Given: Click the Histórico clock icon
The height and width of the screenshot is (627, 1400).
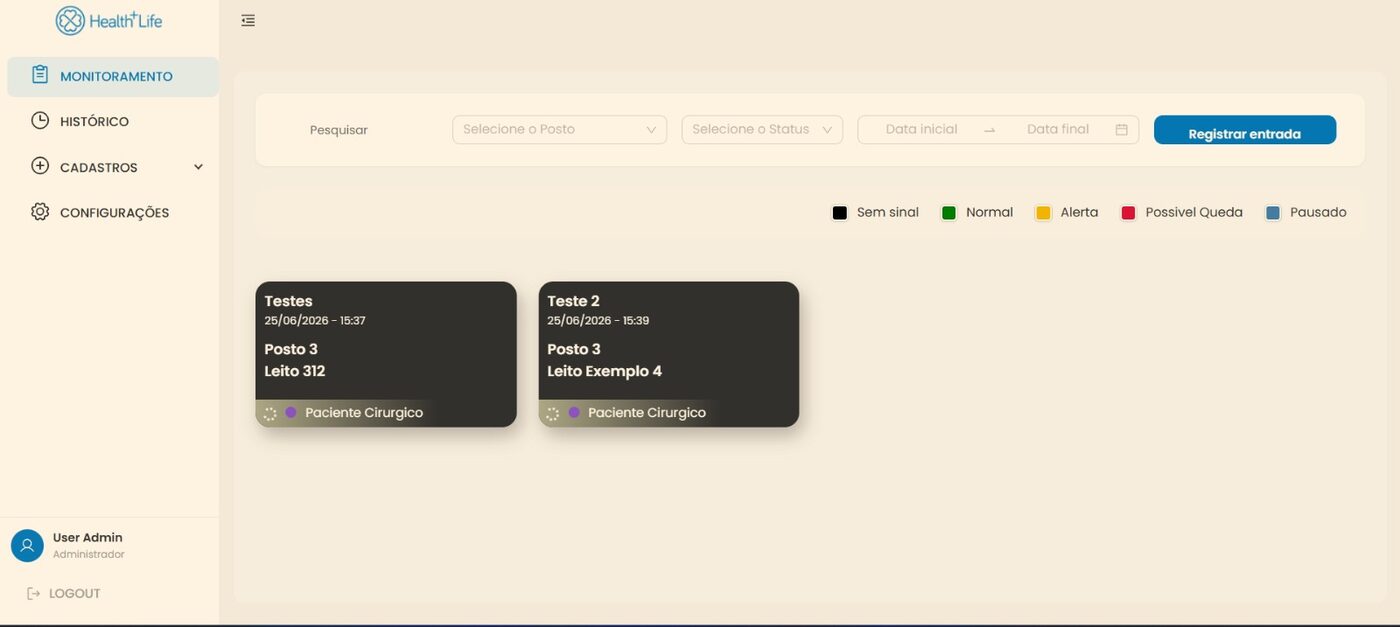Looking at the screenshot, I should pos(40,120).
